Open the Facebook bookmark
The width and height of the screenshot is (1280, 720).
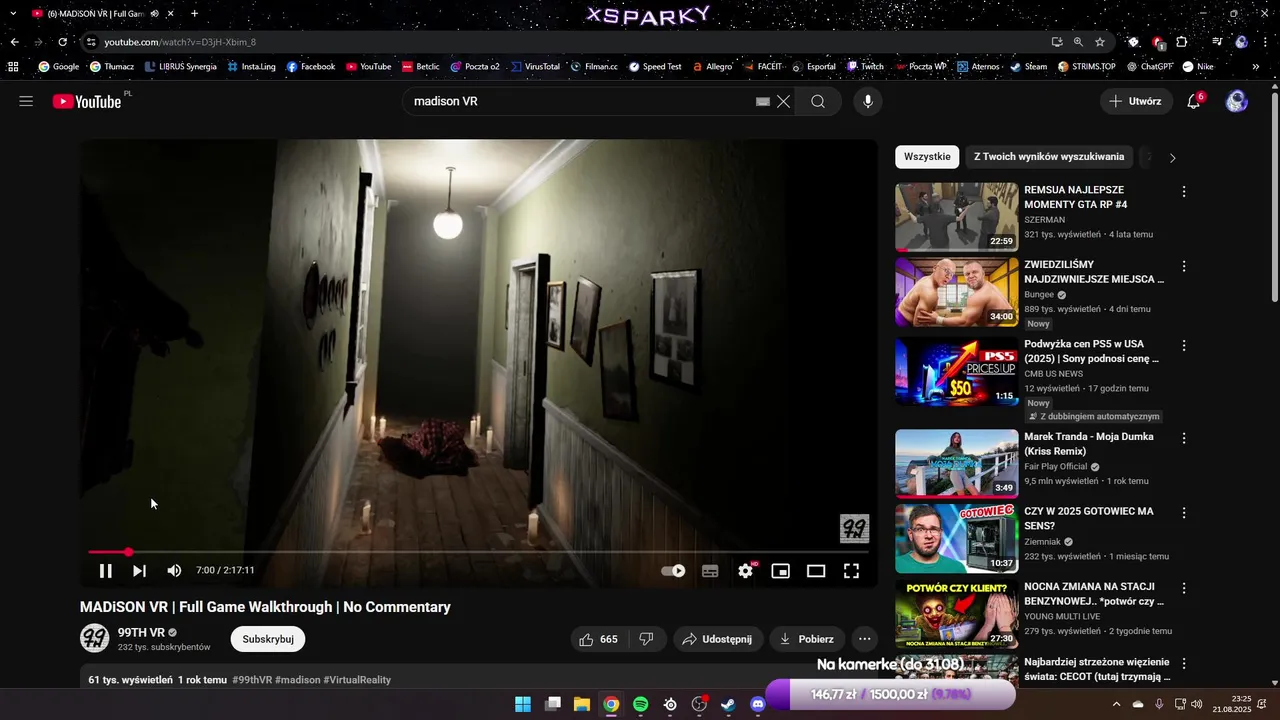[x=311, y=67]
